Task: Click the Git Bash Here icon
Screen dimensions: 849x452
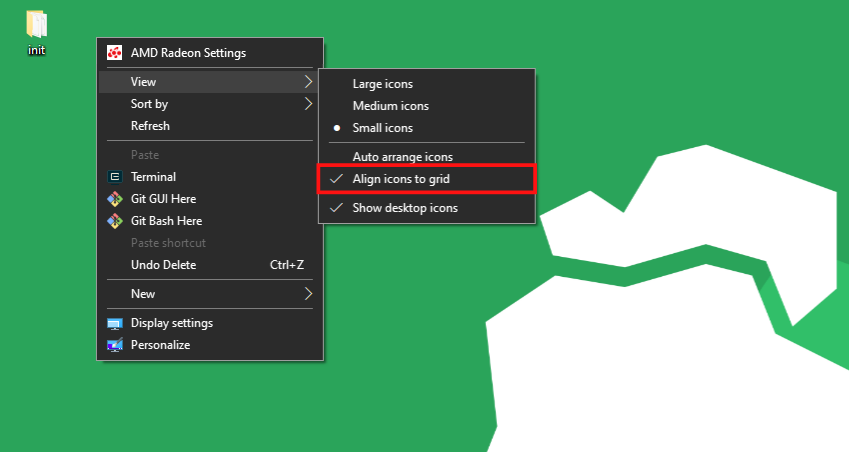Action: 114,221
